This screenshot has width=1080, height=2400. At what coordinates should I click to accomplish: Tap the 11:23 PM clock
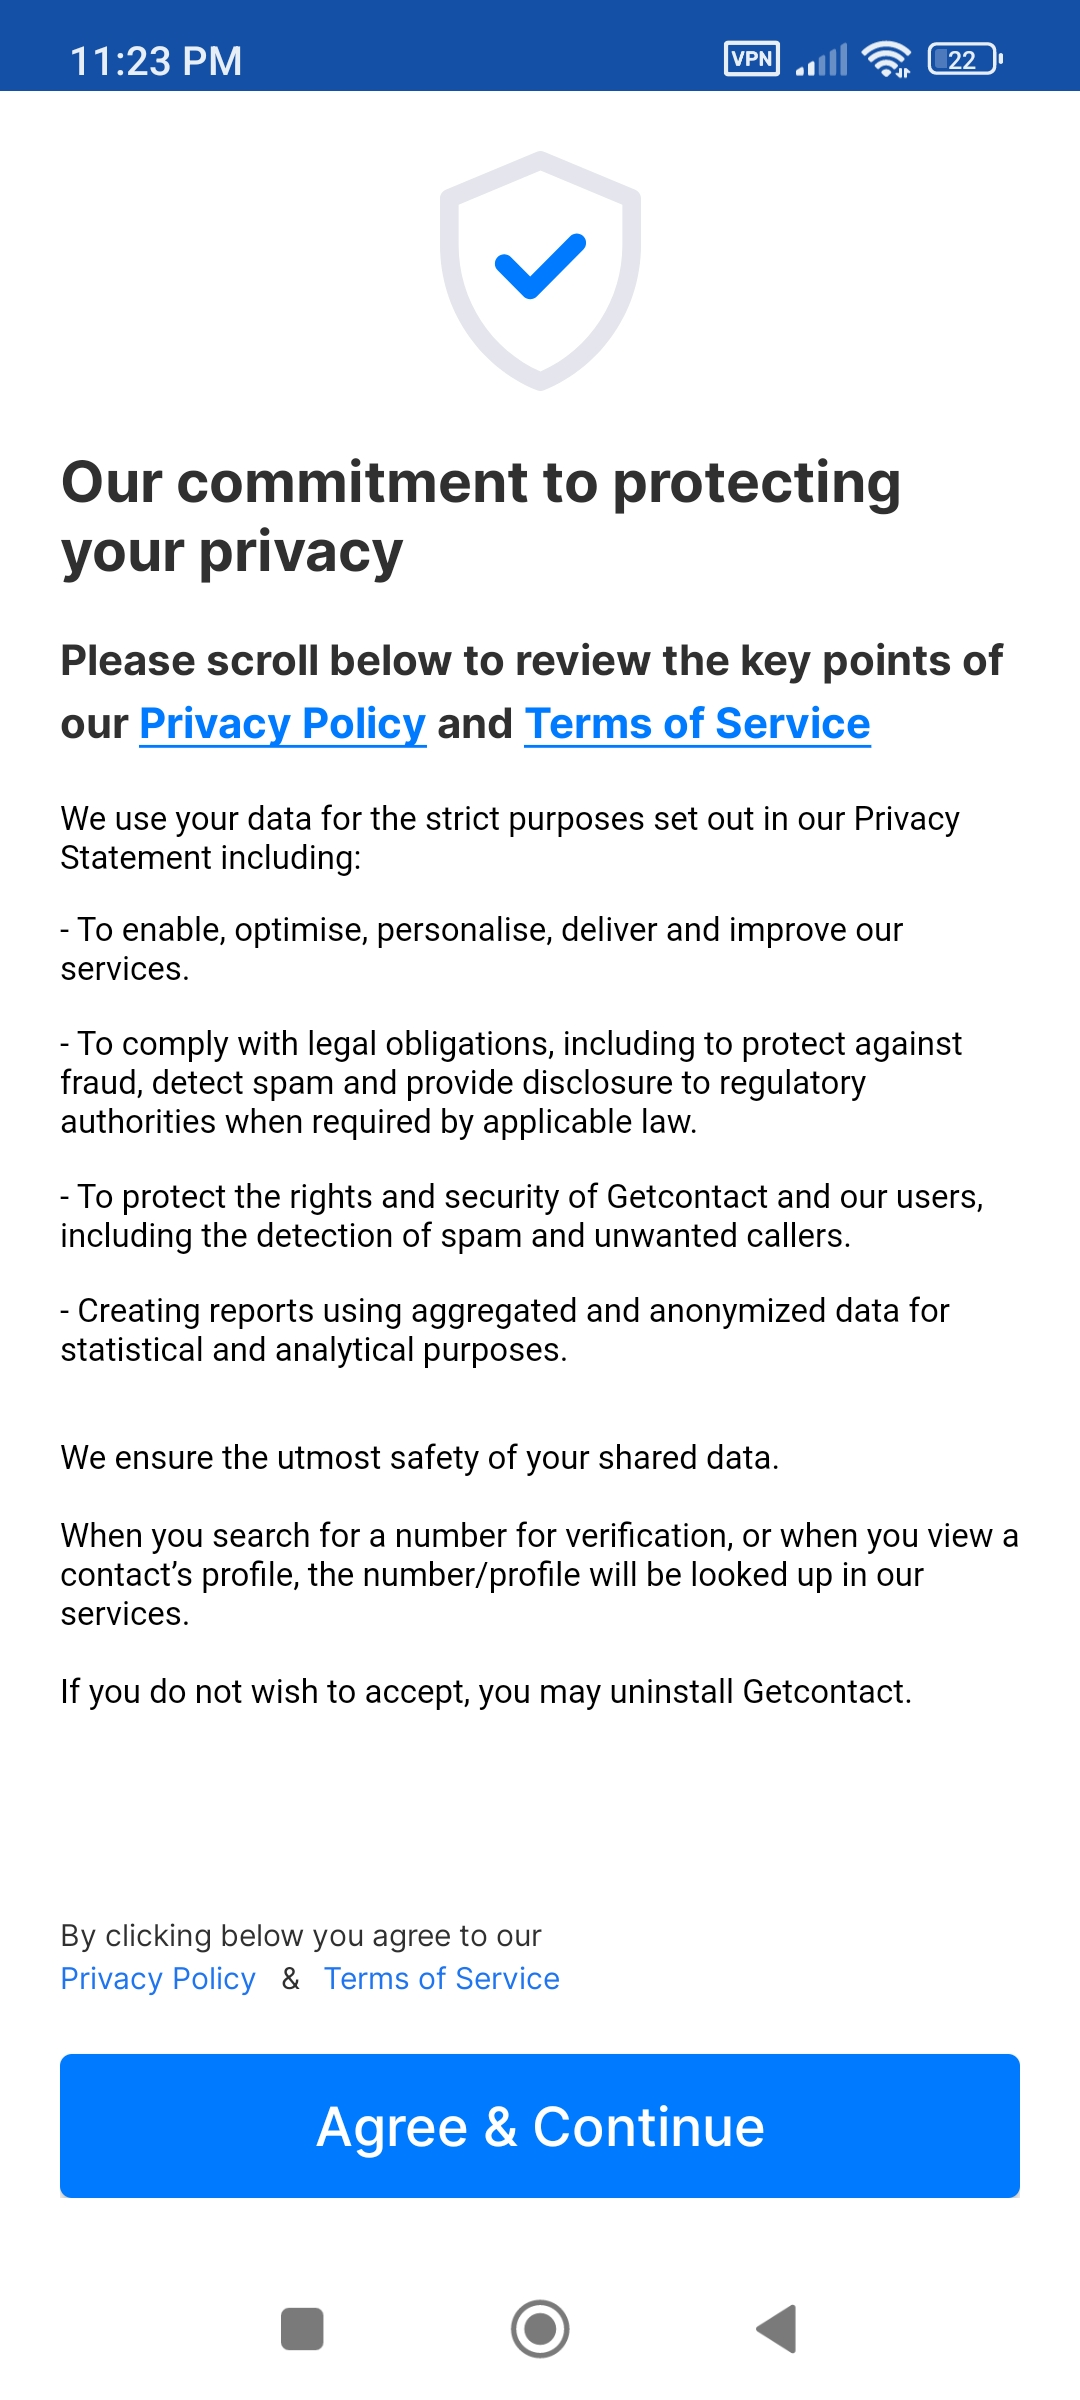tap(156, 61)
